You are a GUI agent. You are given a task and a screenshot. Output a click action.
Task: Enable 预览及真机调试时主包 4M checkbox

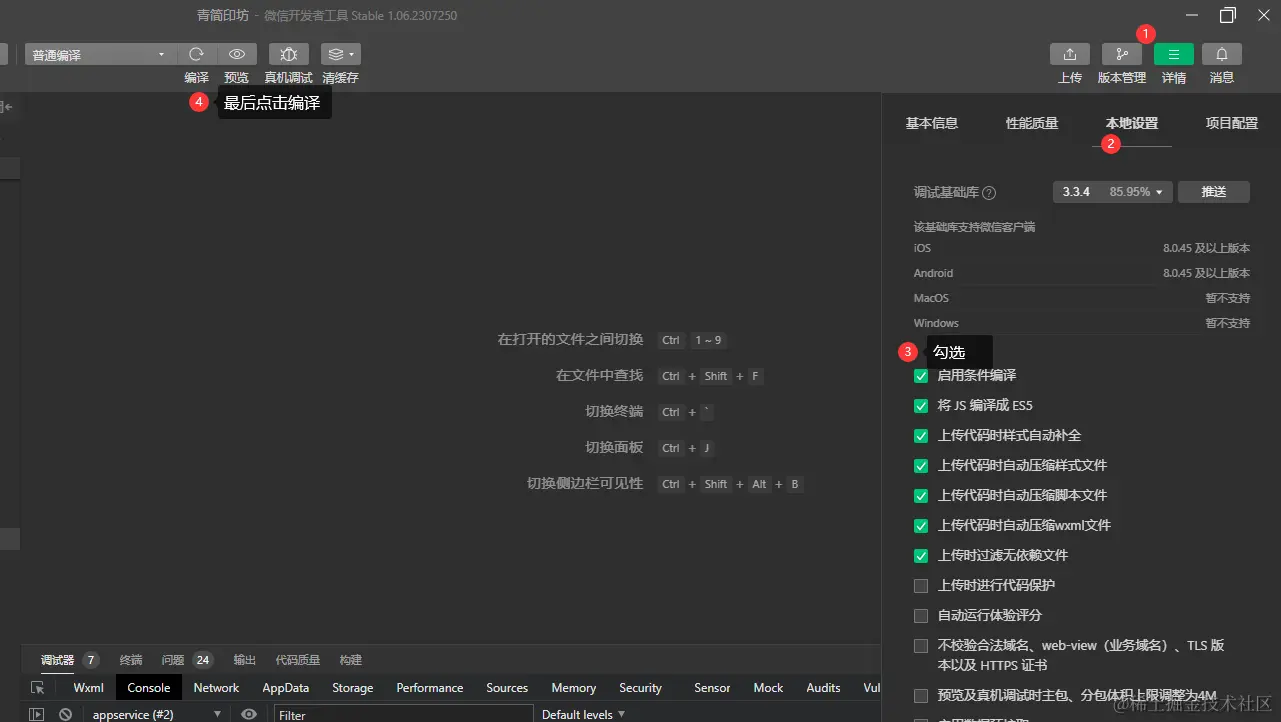[x=921, y=696]
